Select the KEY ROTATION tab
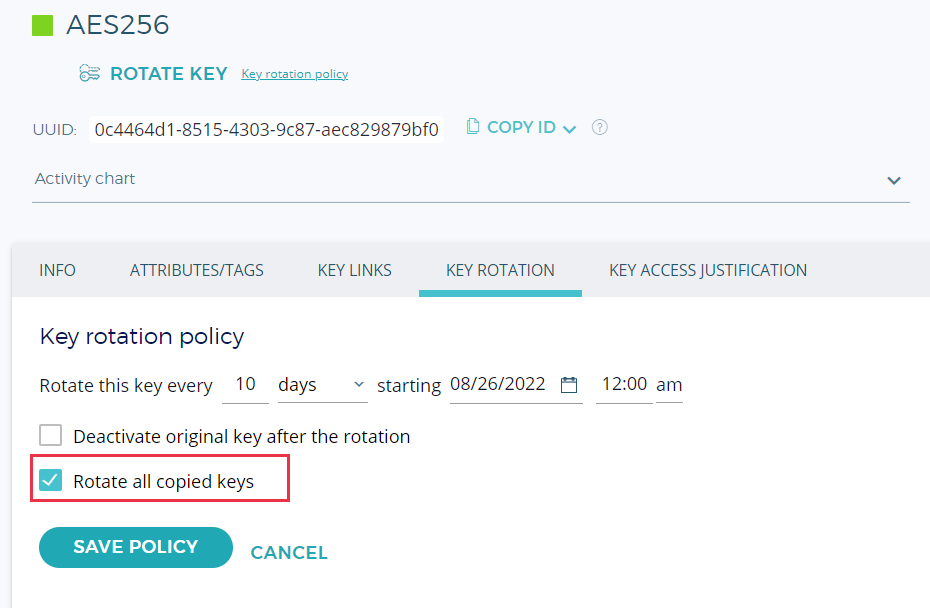Viewport: 930px width, 608px height. [x=500, y=270]
